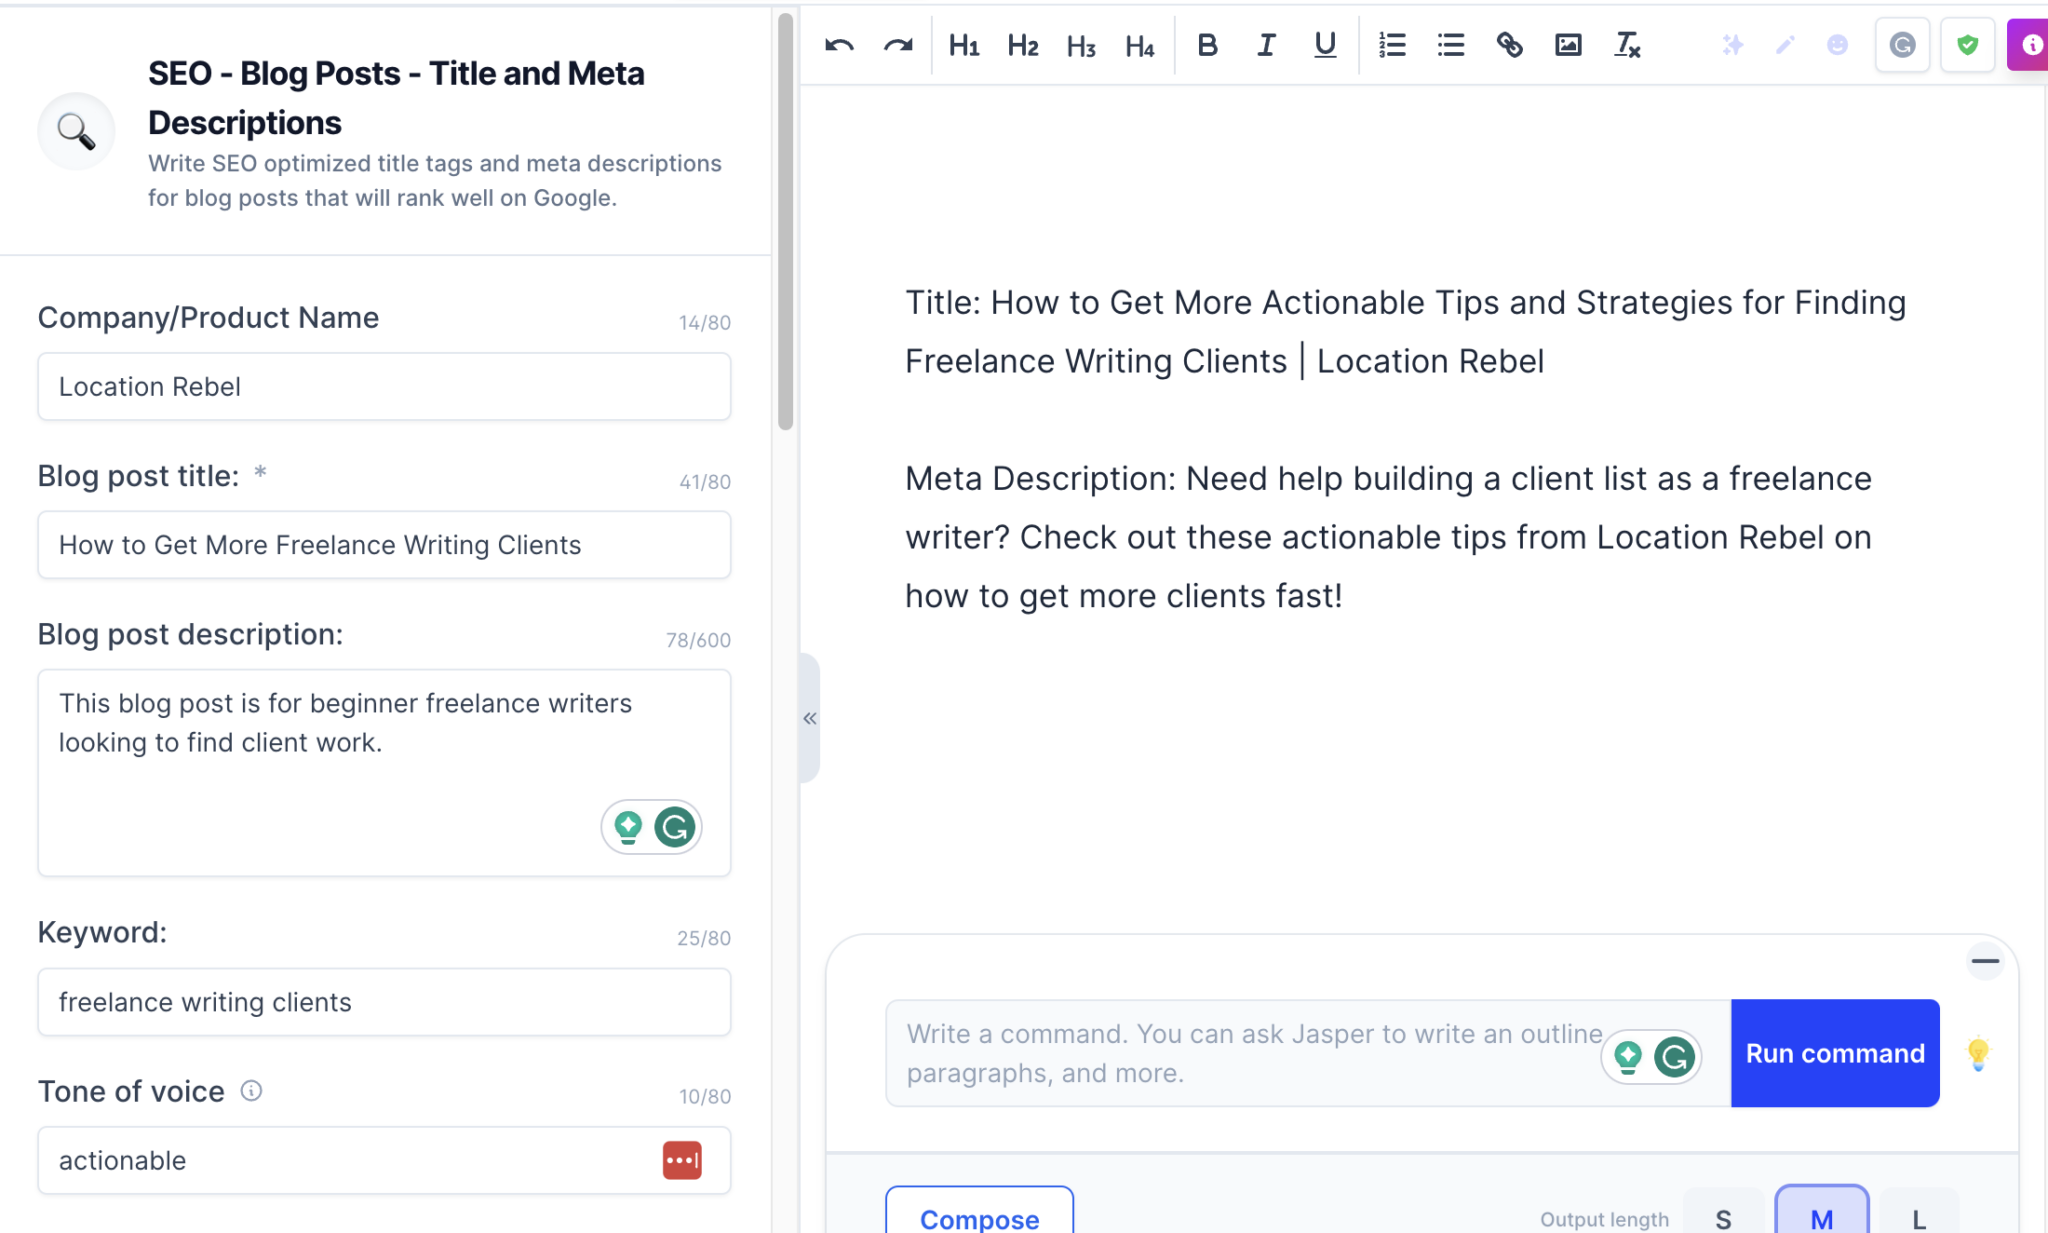Screen dimensions: 2048x1233
Task: Click the Tone of voice input field
Action: pyautogui.click(x=384, y=1160)
